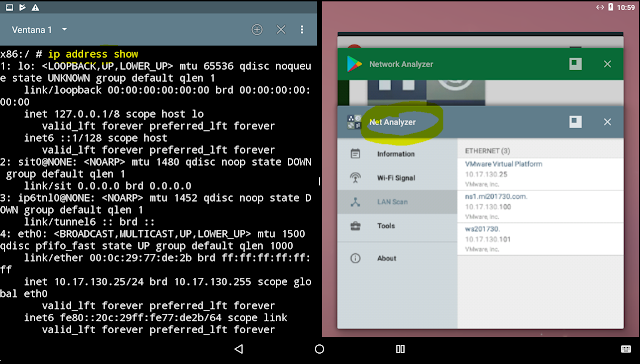
Task: Open the Information menu item
Action: (397, 154)
